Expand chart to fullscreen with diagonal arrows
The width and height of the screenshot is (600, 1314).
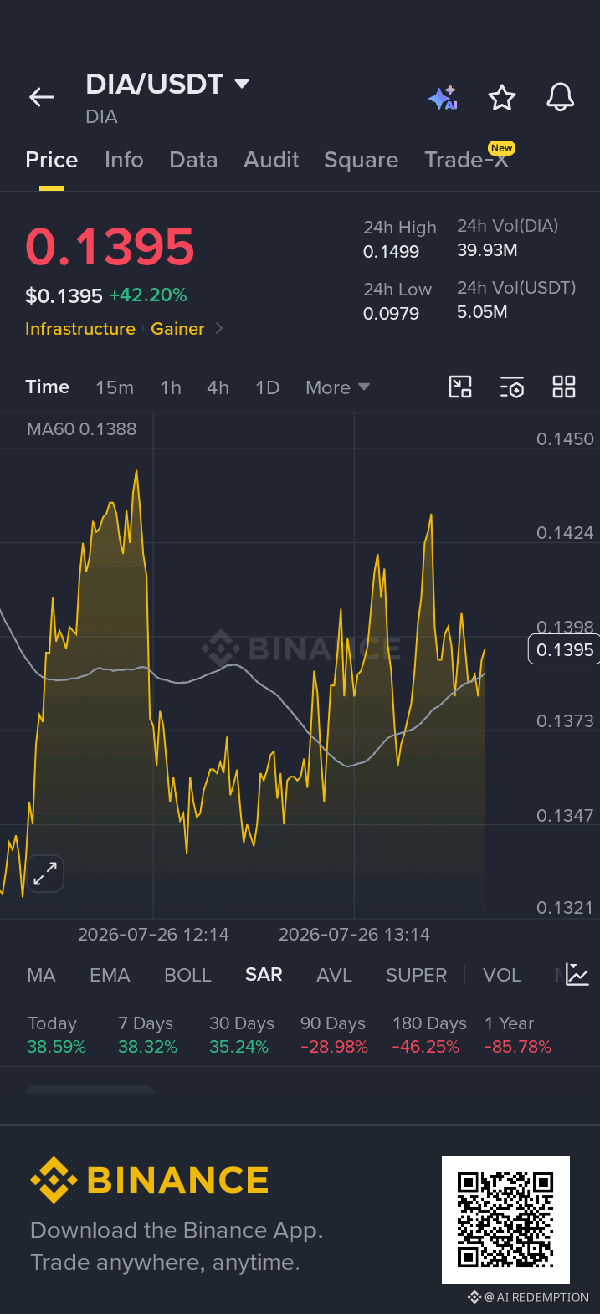tap(45, 873)
